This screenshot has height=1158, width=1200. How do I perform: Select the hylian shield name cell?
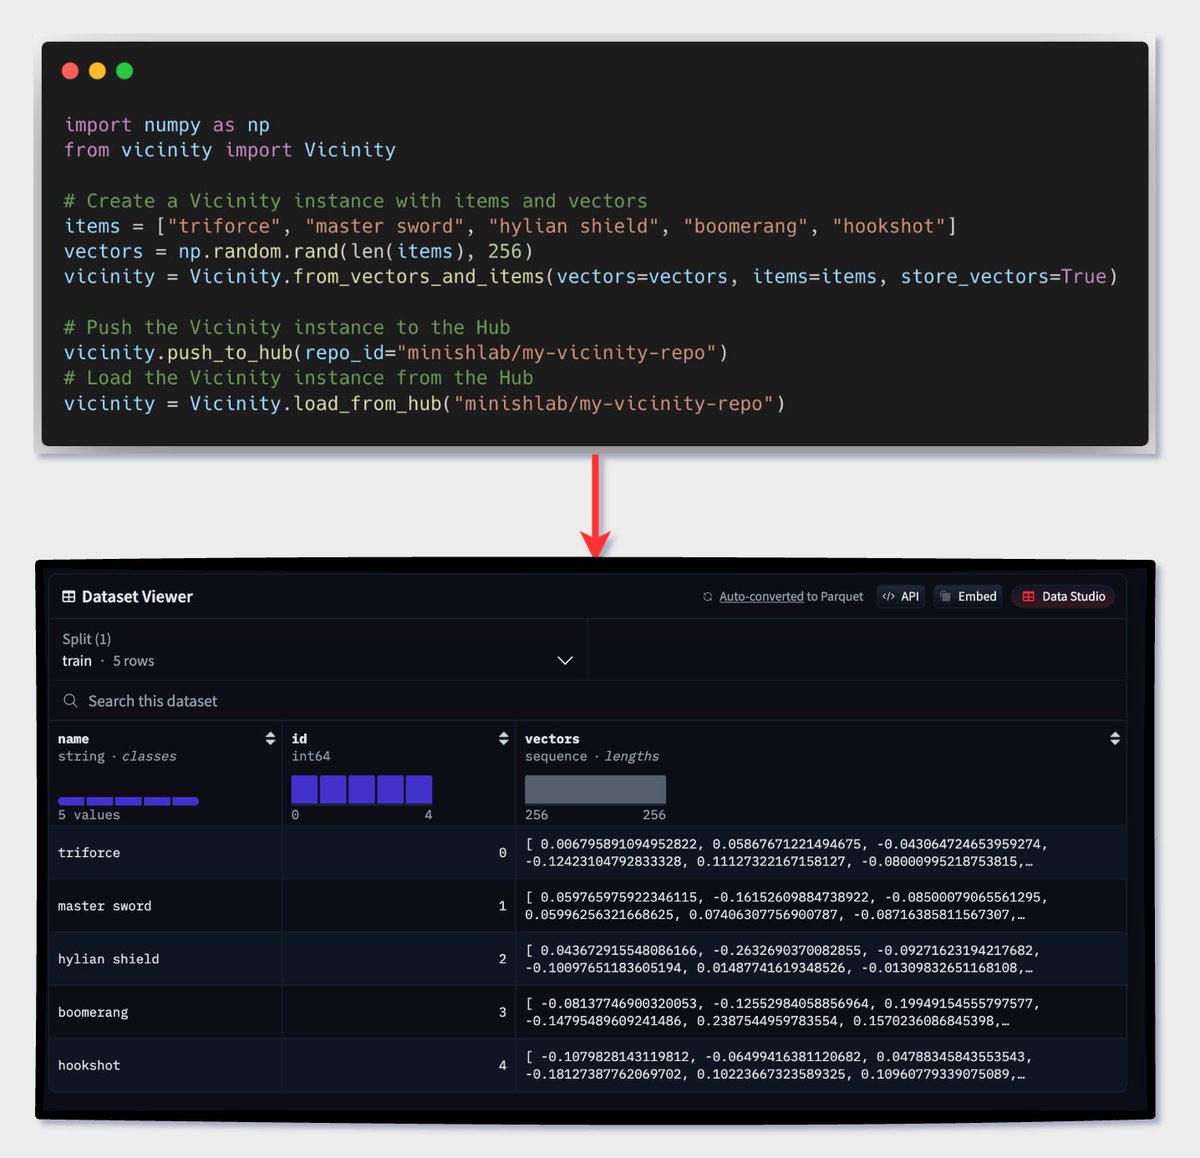click(x=165, y=959)
